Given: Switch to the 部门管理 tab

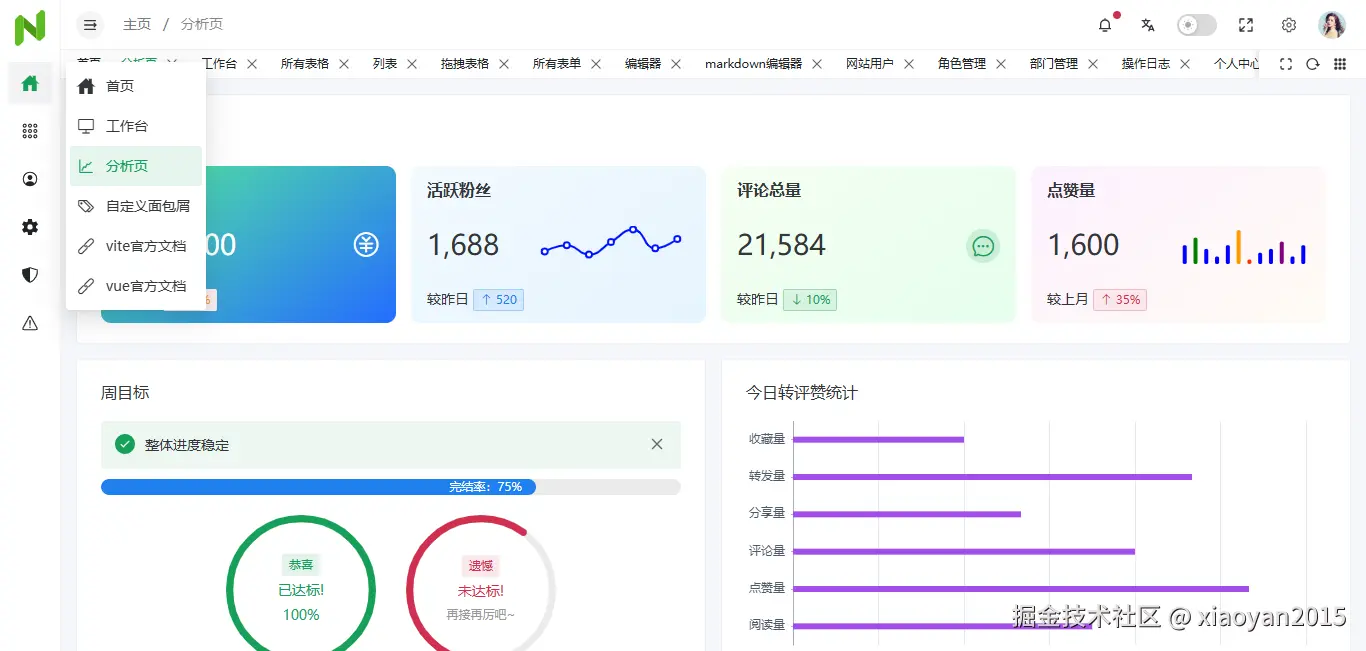Looking at the screenshot, I should click(1054, 64).
